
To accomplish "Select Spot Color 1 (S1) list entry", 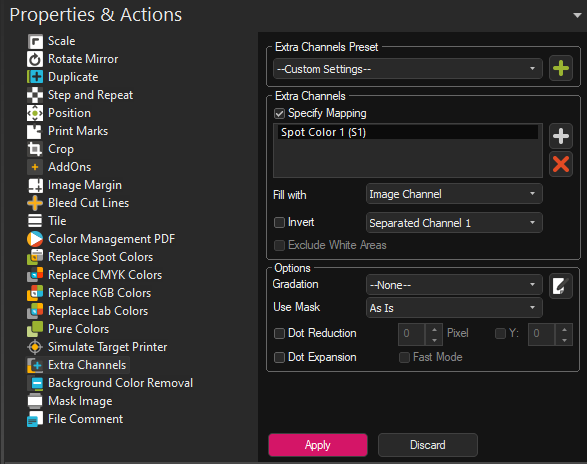I will click(x=408, y=132).
